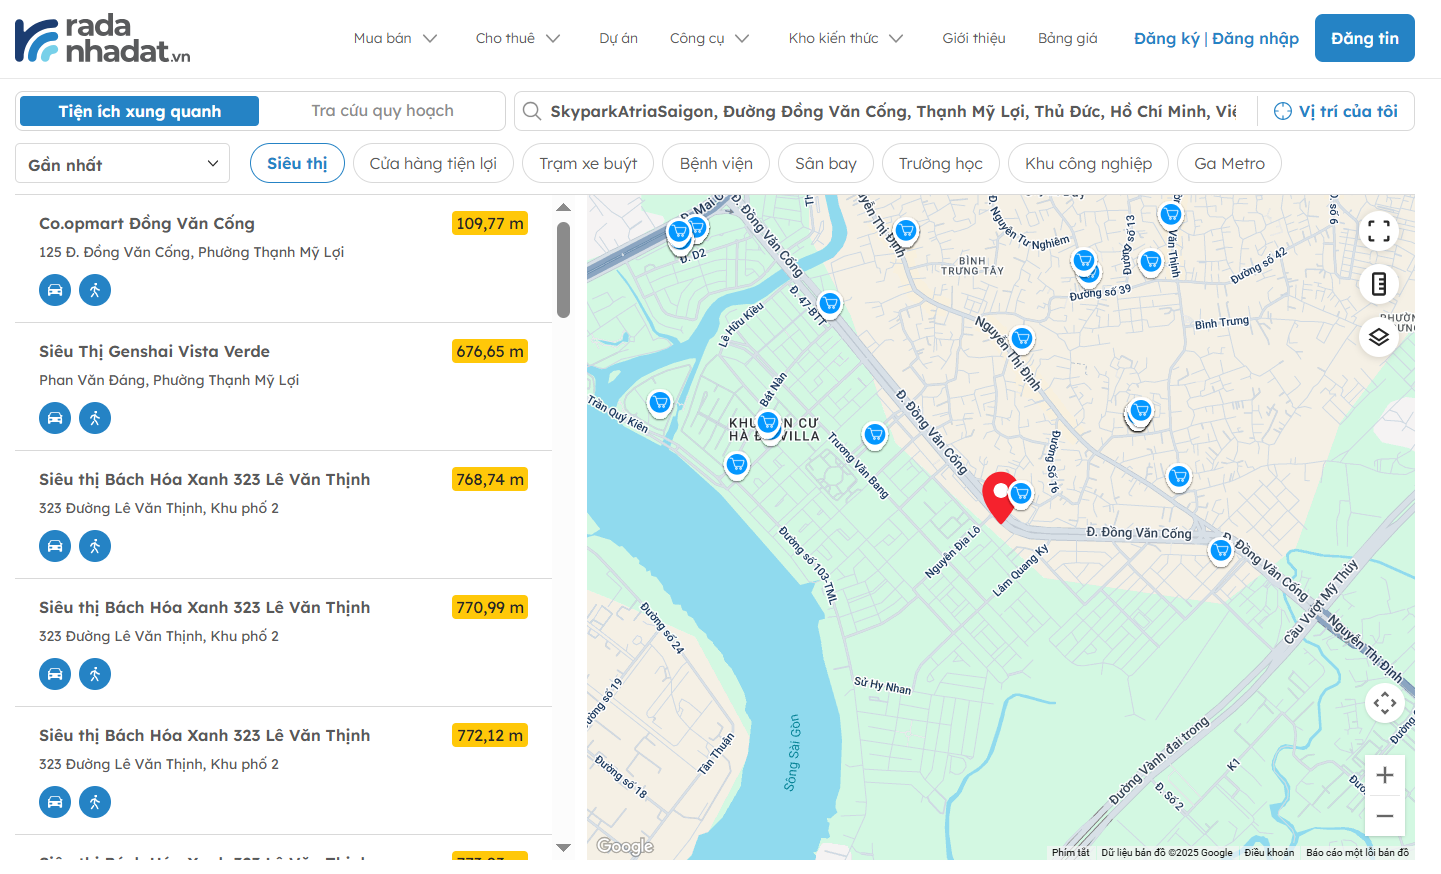
Task: Show driving route to Co.opmart Đồng Văn Cống
Action: click(55, 290)
